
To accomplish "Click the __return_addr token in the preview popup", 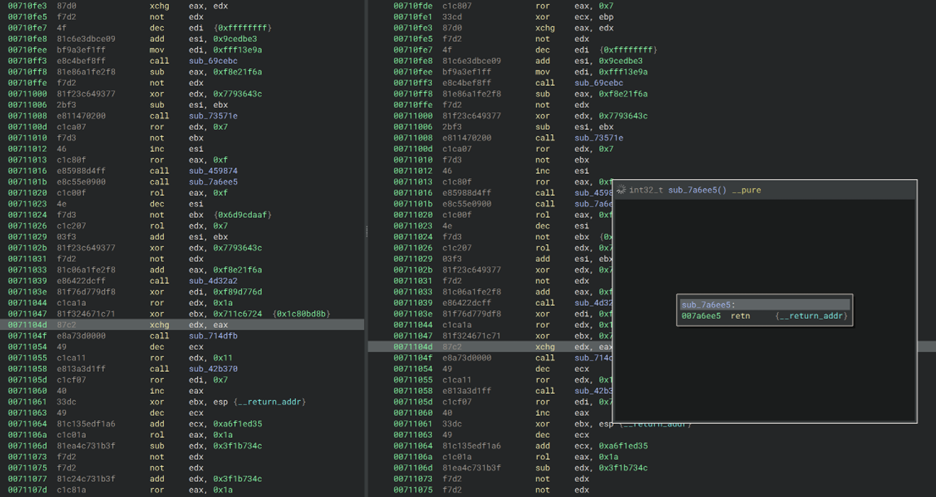I will [811, 316].
